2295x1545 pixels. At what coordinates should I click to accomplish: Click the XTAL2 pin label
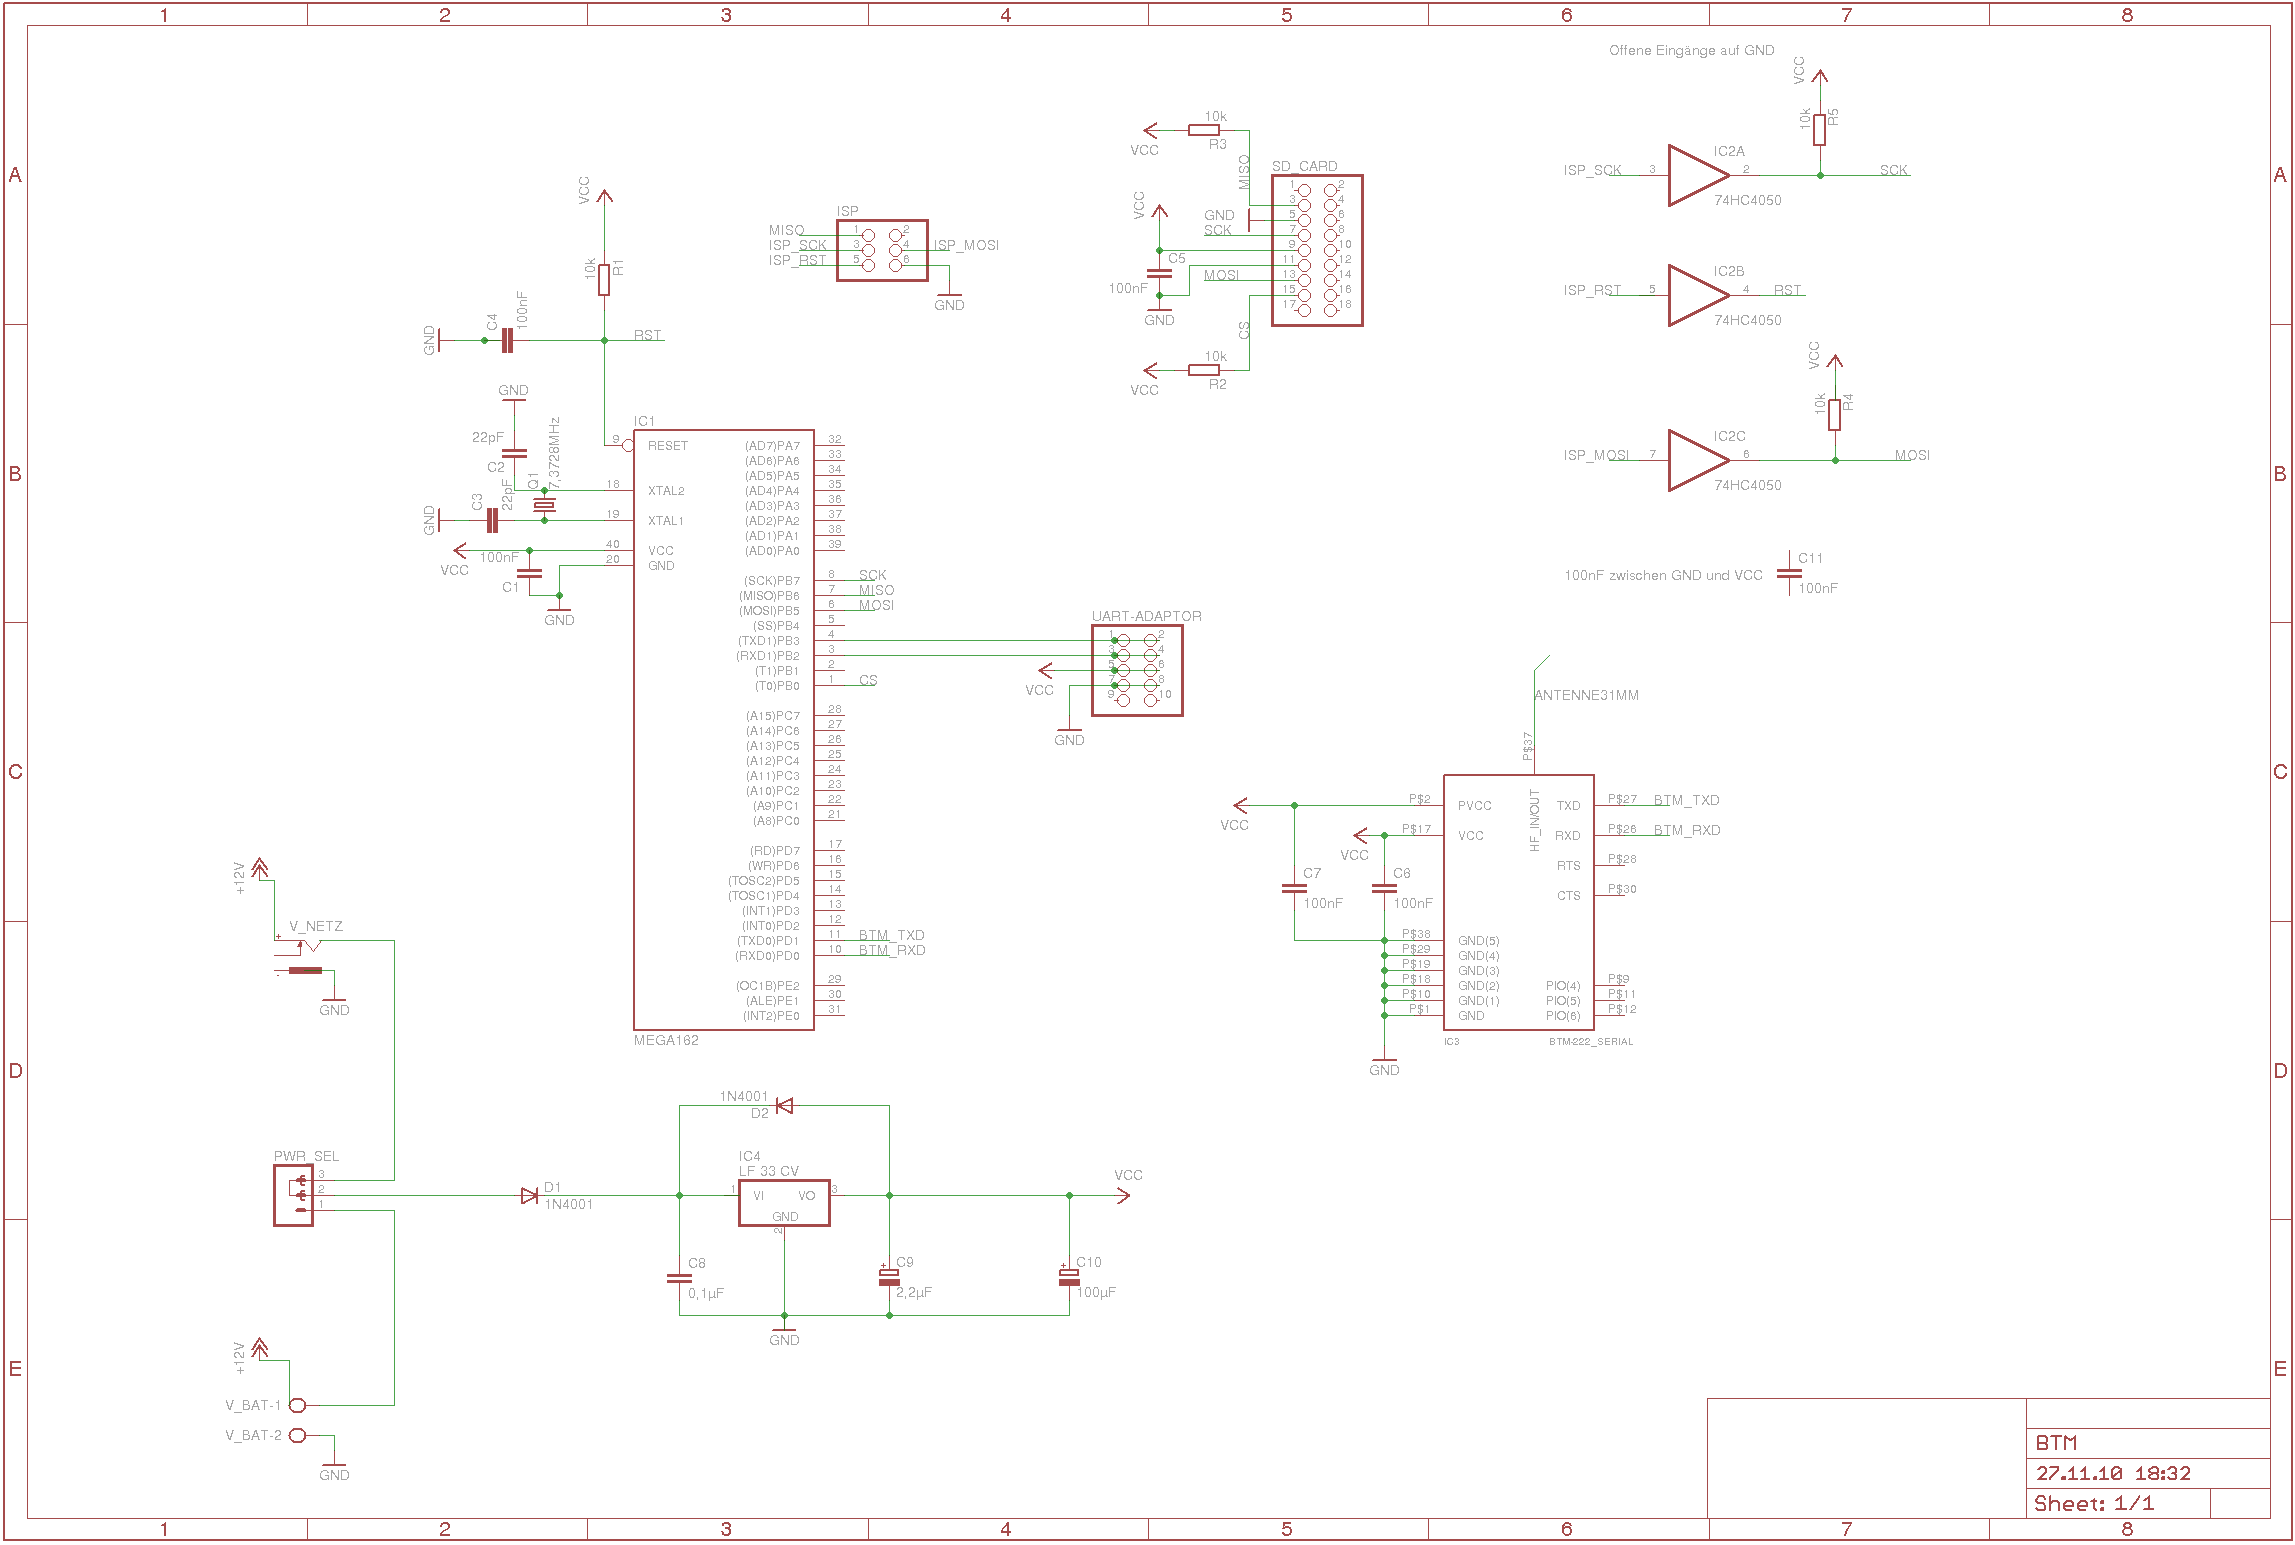[666, 491]
